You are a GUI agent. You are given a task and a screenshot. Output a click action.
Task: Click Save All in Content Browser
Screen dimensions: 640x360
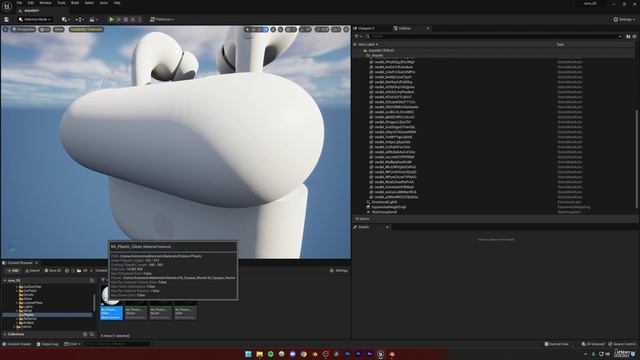point(53,271)
